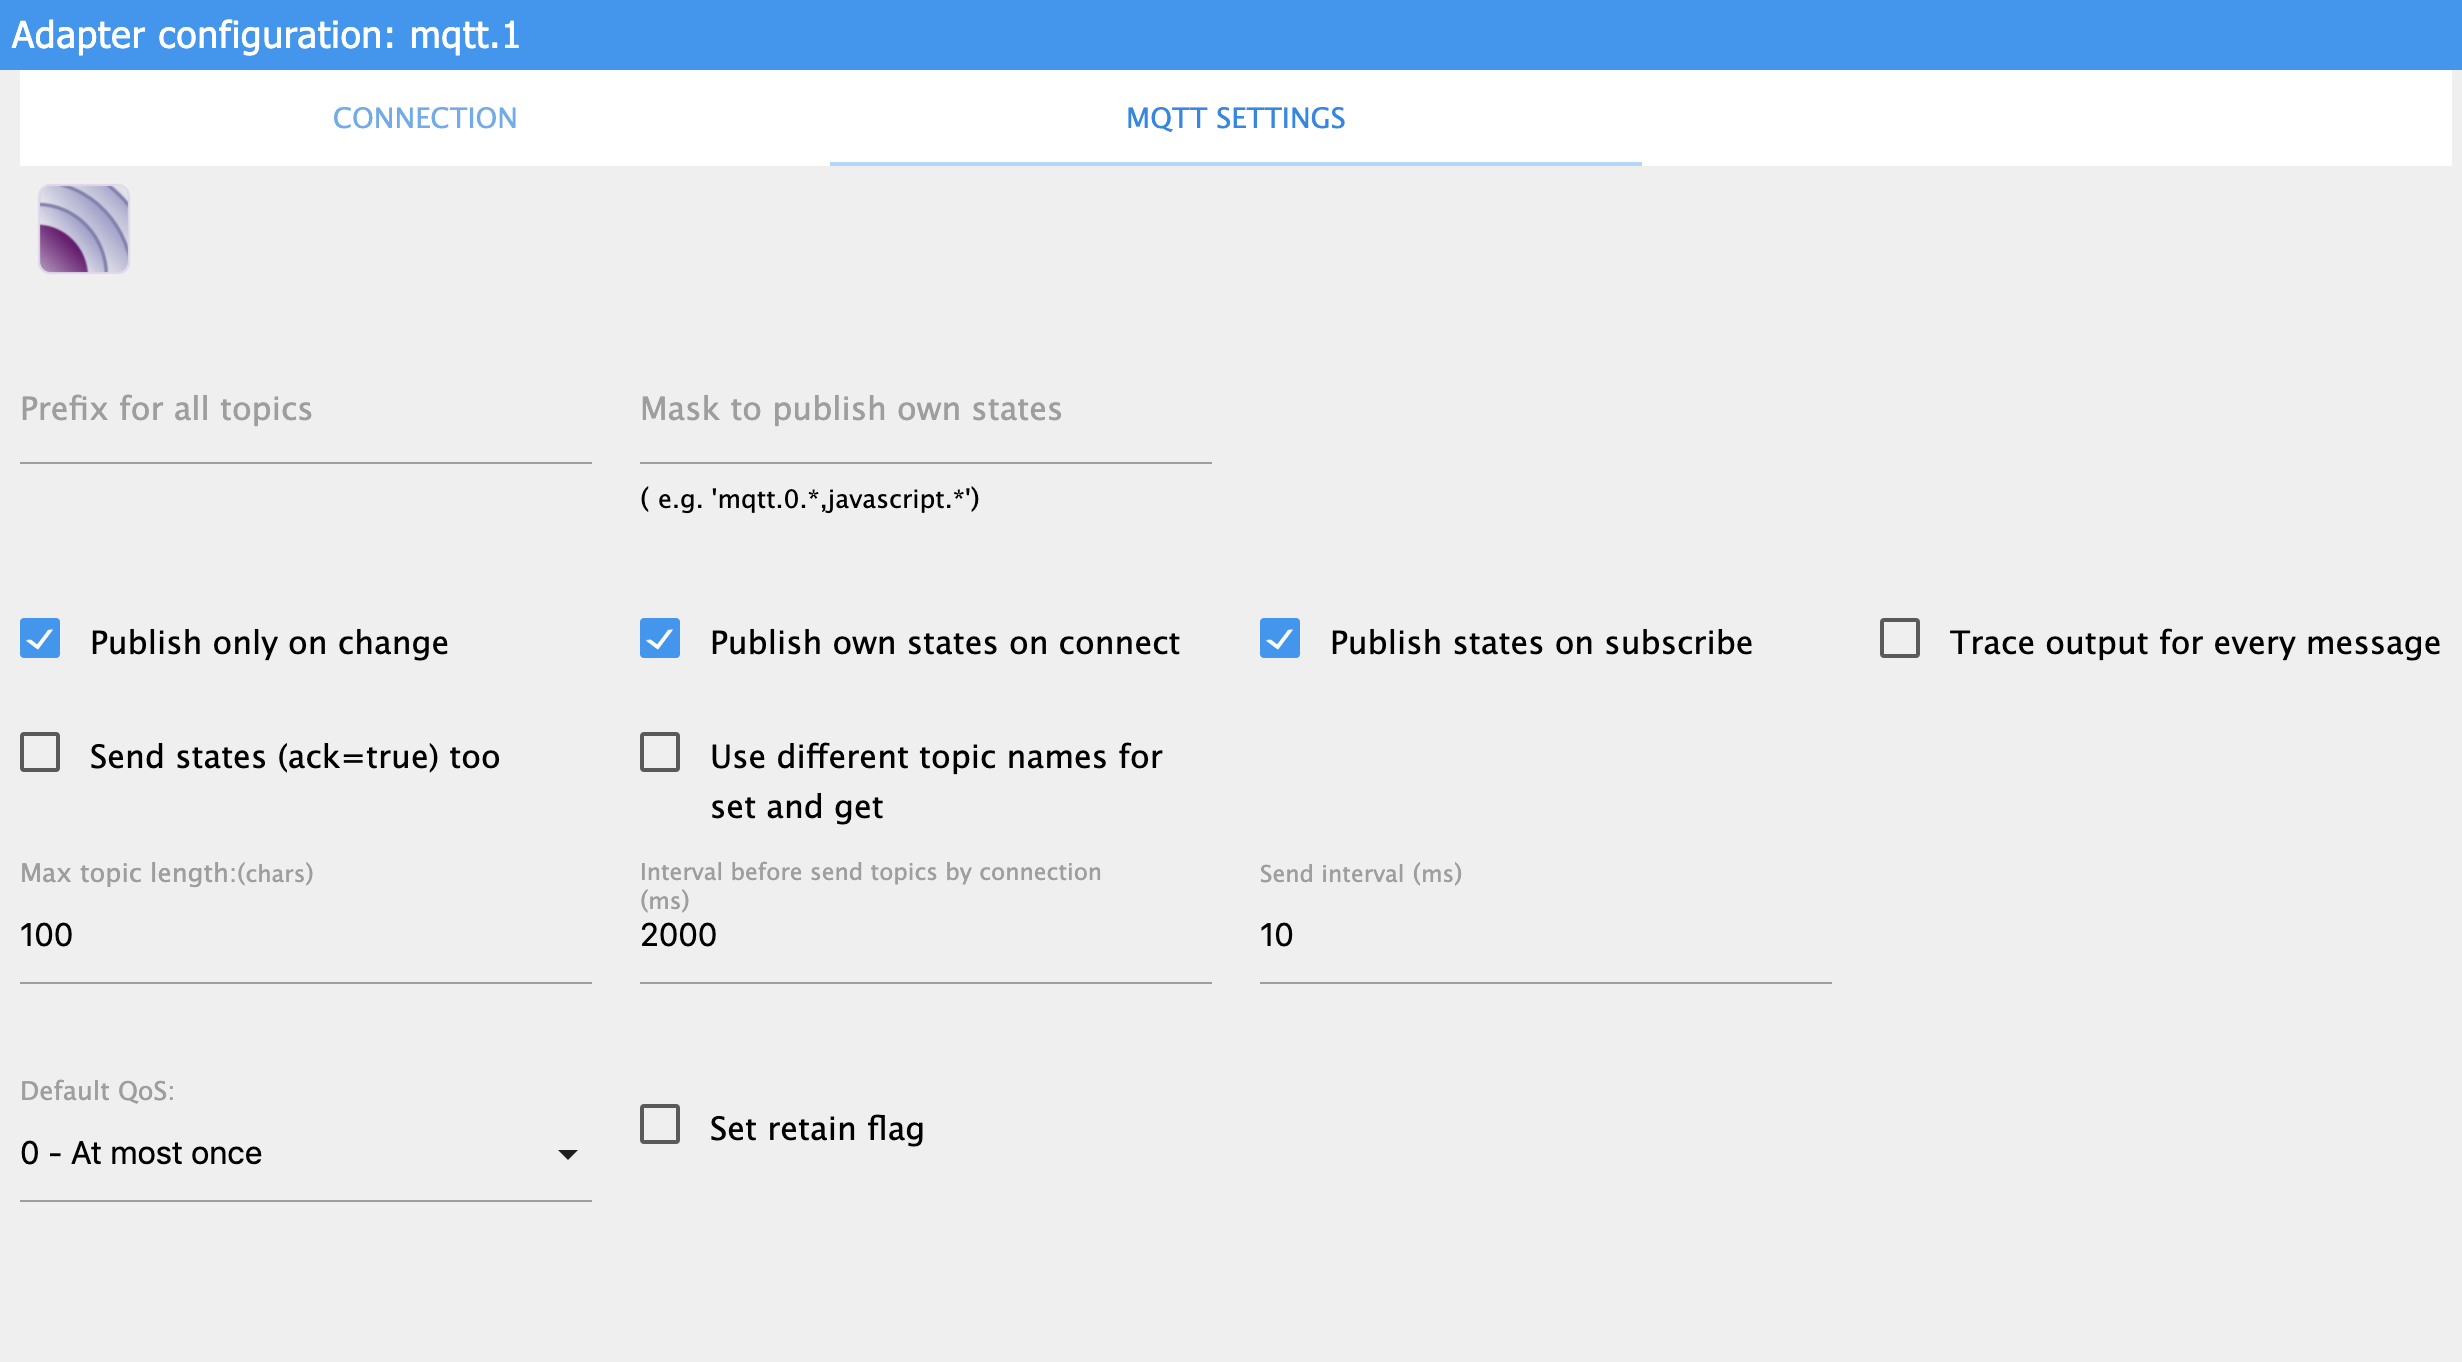Switch to the Connection tab
The height and width of the screenshot is (1362, 2462).
tap(424, 118)
